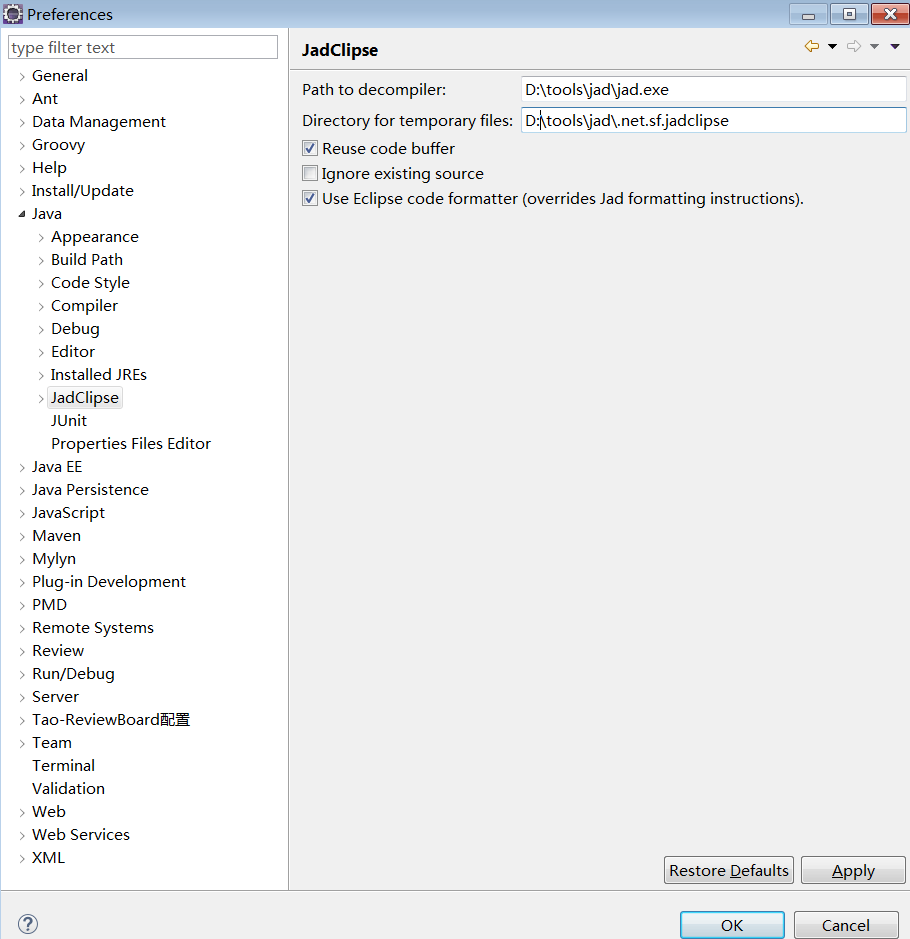Open the preferences view menu arrow
The height and width of the screenshot is (939, 910).
click(x=895, y=46)
